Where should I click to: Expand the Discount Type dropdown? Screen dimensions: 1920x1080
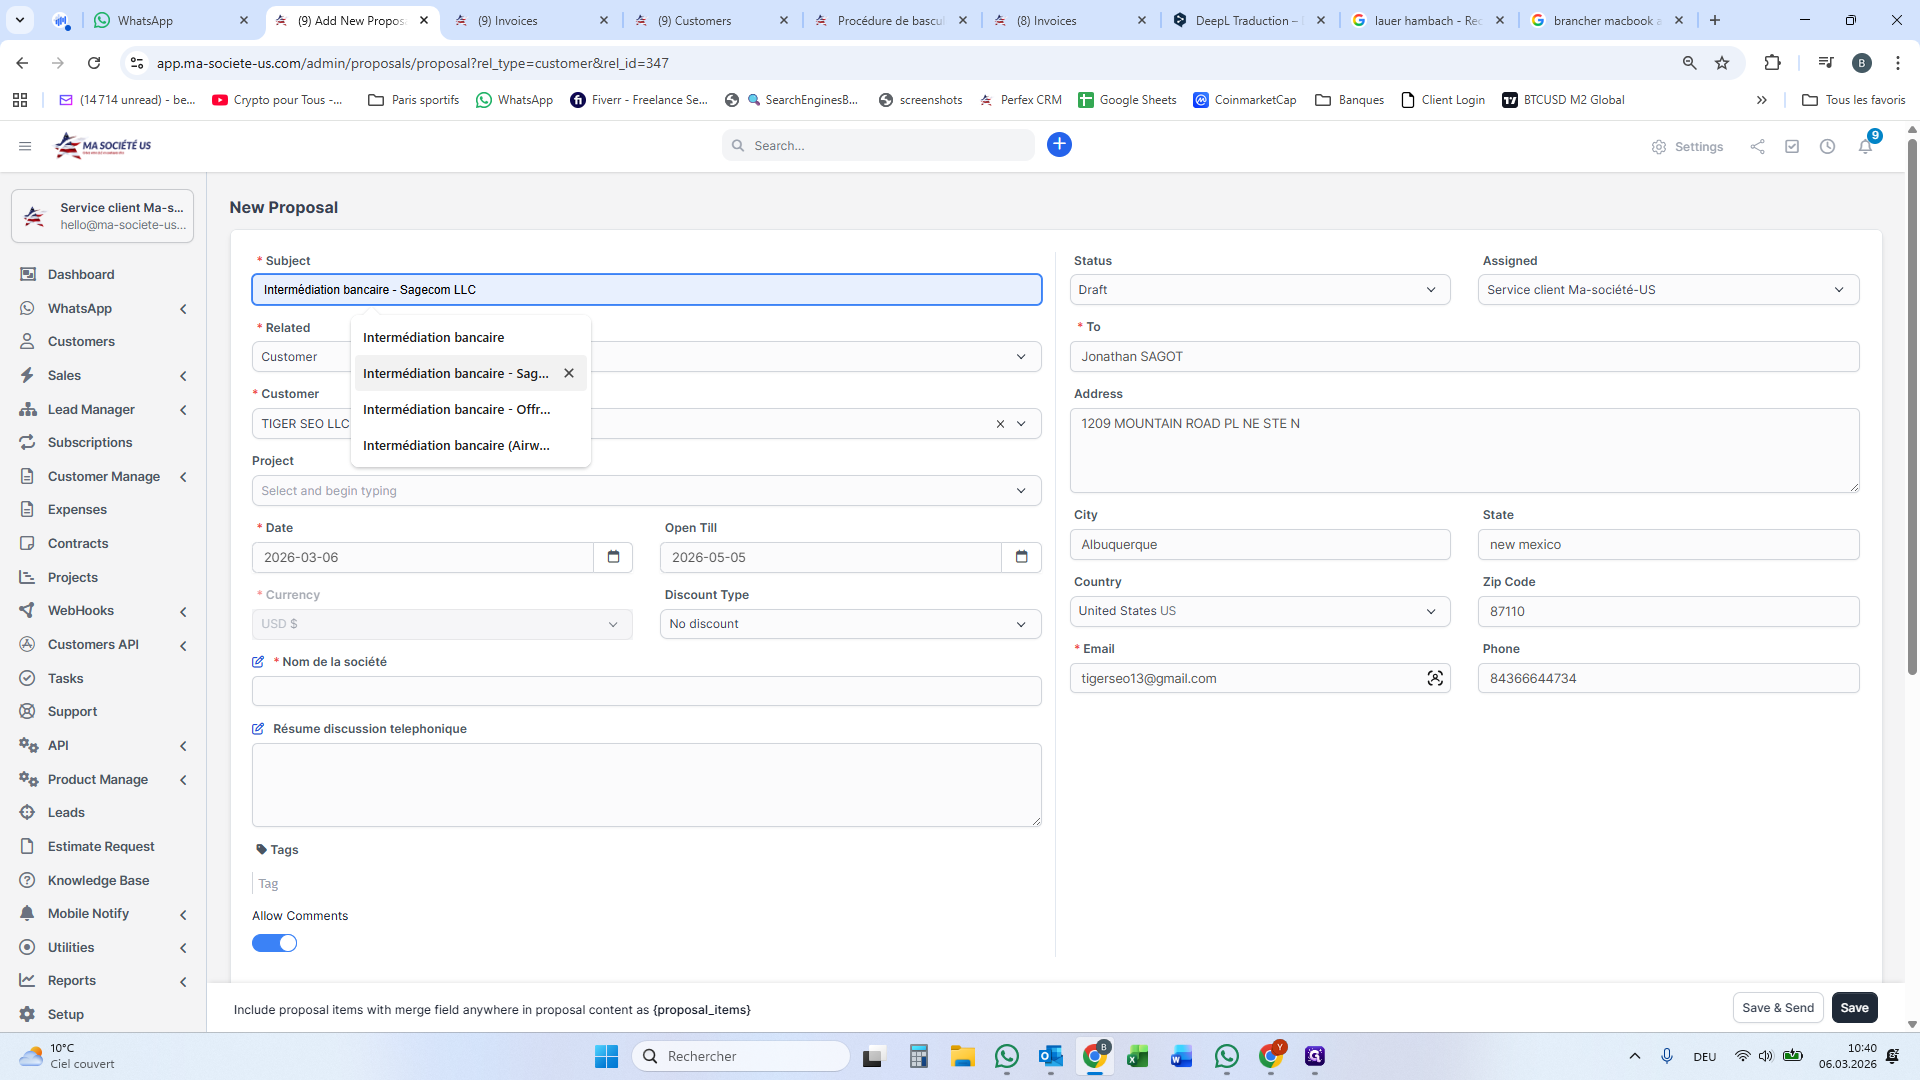point(850,624)
